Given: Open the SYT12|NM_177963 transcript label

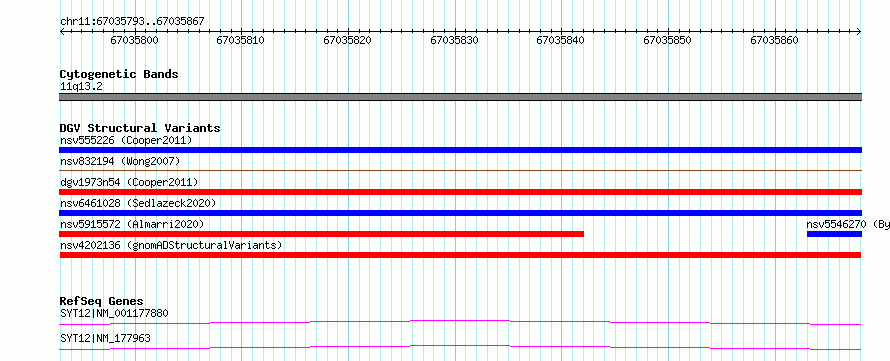Looking at the screenshot, I should [x=105, y=338].
